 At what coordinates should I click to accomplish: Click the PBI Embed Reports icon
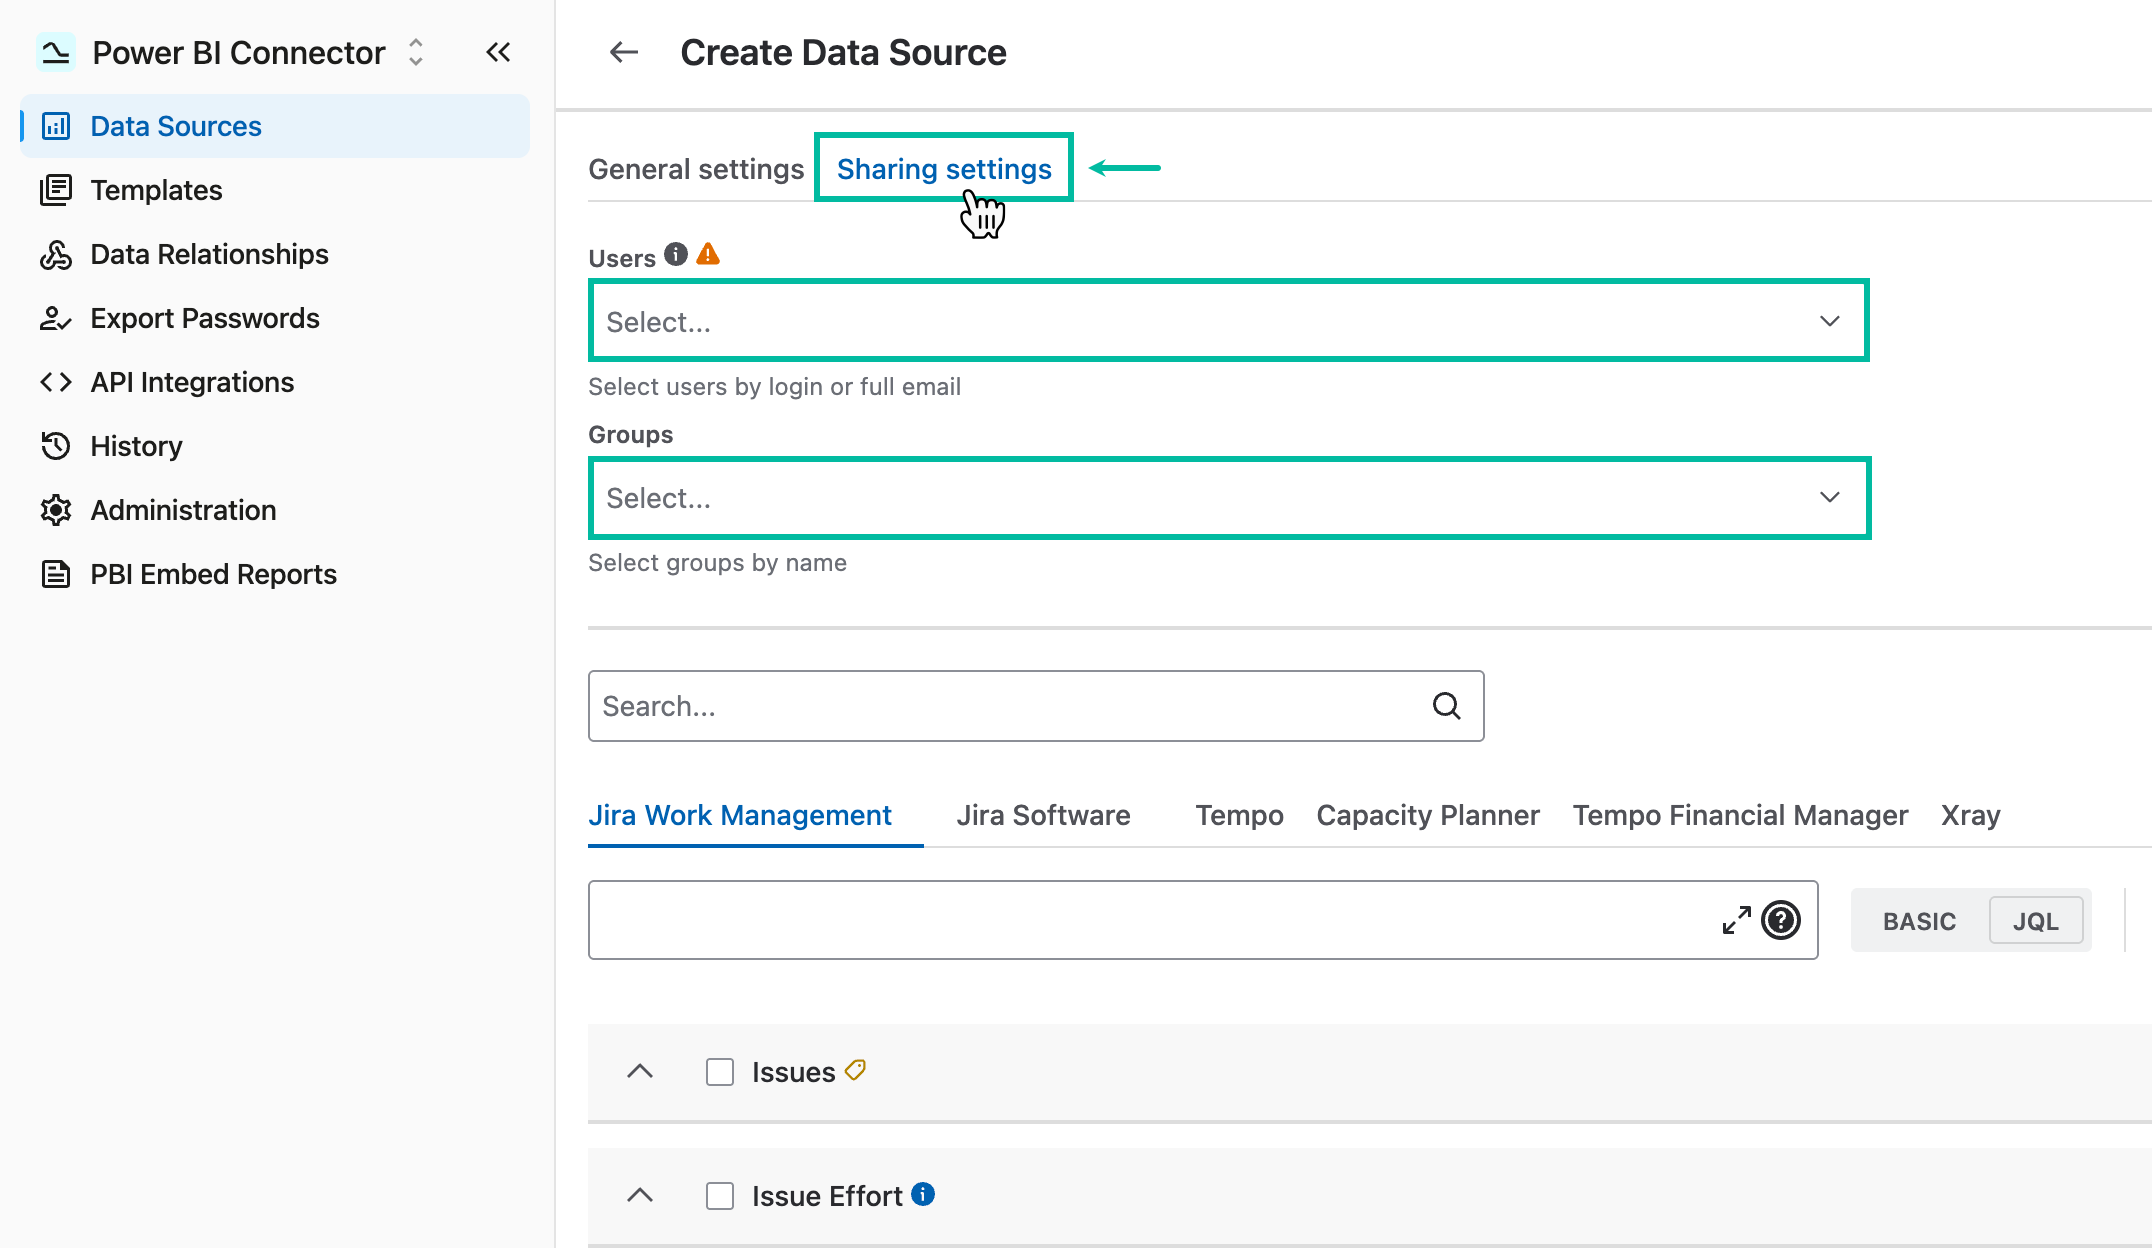pyautogui.click(x=56, y=574)
